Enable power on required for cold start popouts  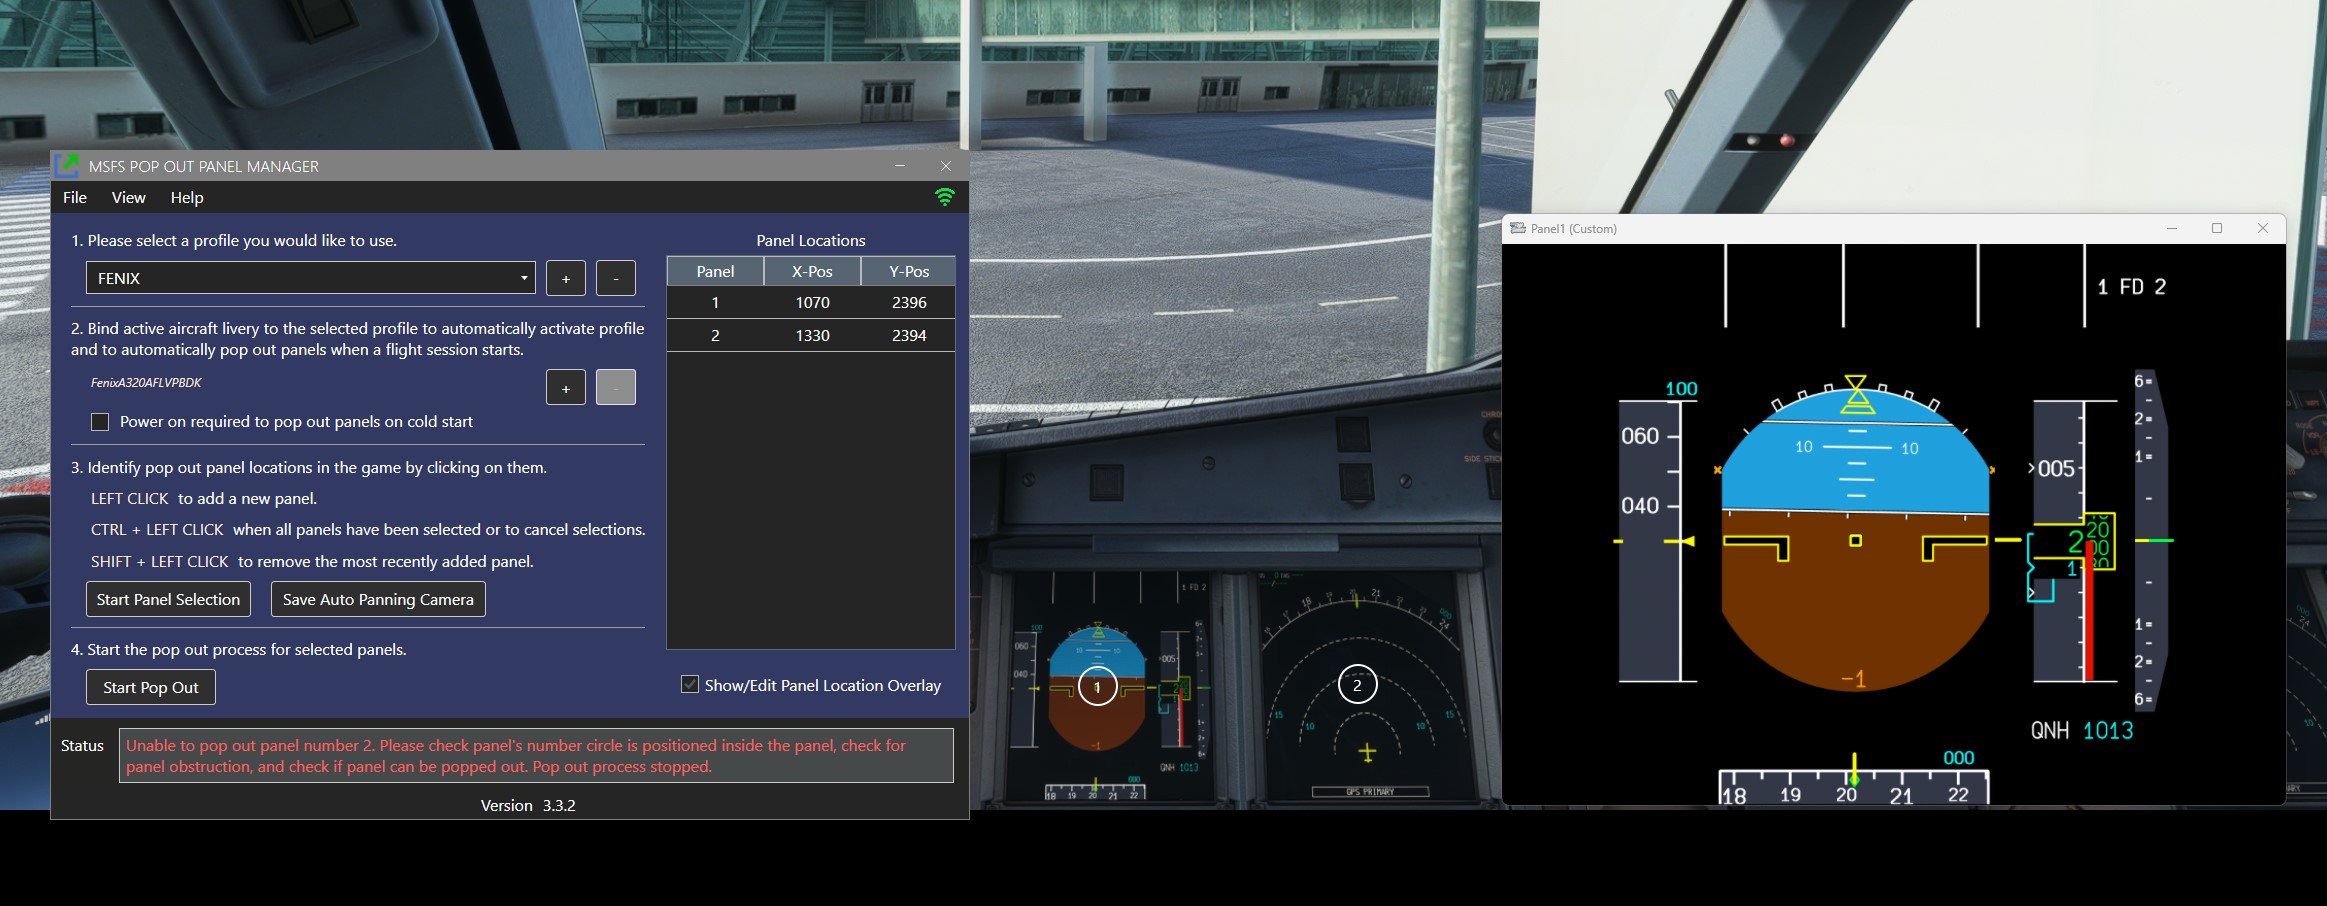coord(100,421)
